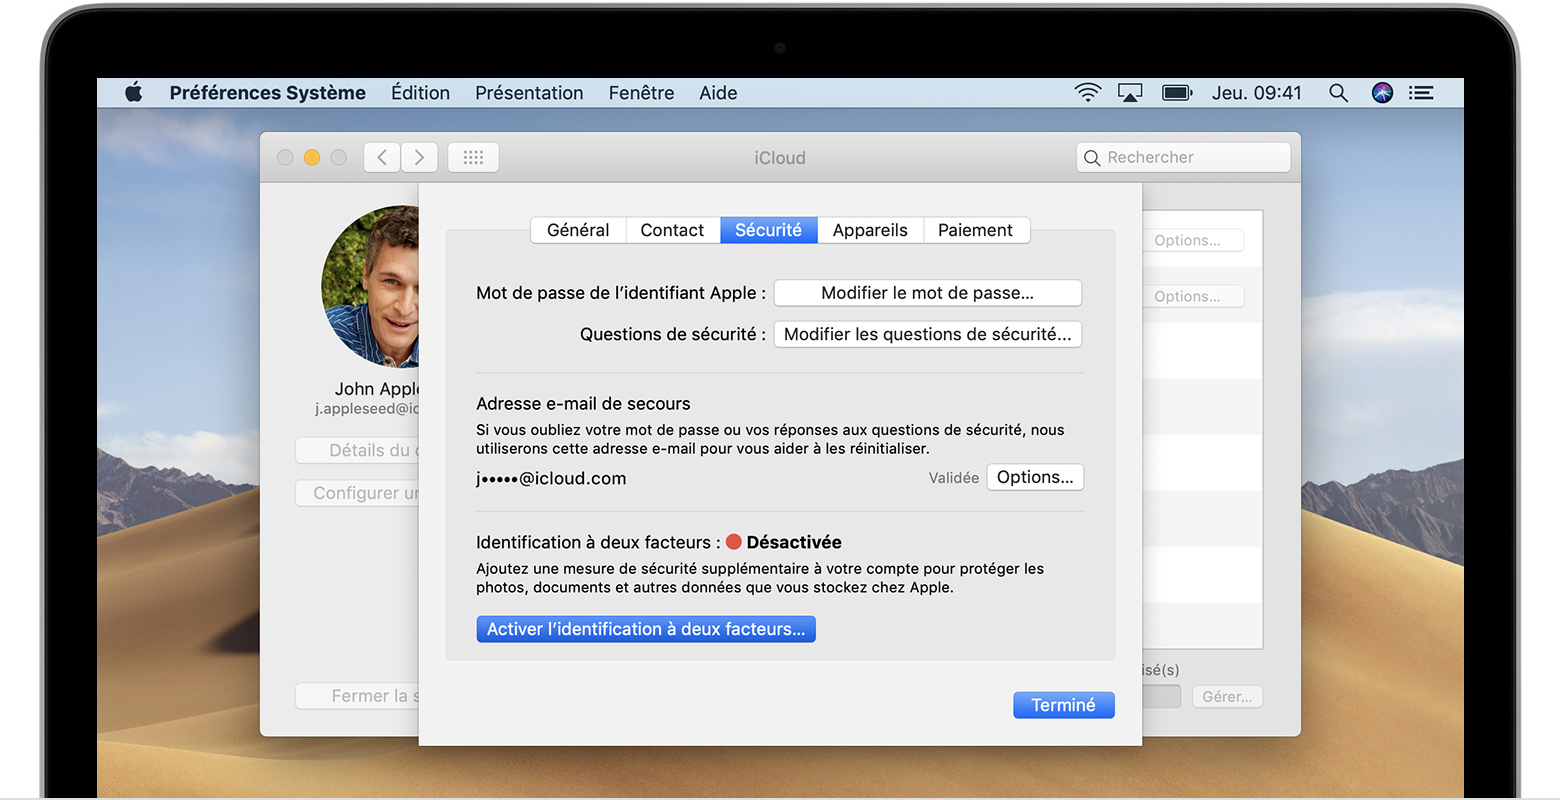Image resolution: width=1560 pixels, height=800 pixels.
Task: Open the Édition menu
Action: 420,93
